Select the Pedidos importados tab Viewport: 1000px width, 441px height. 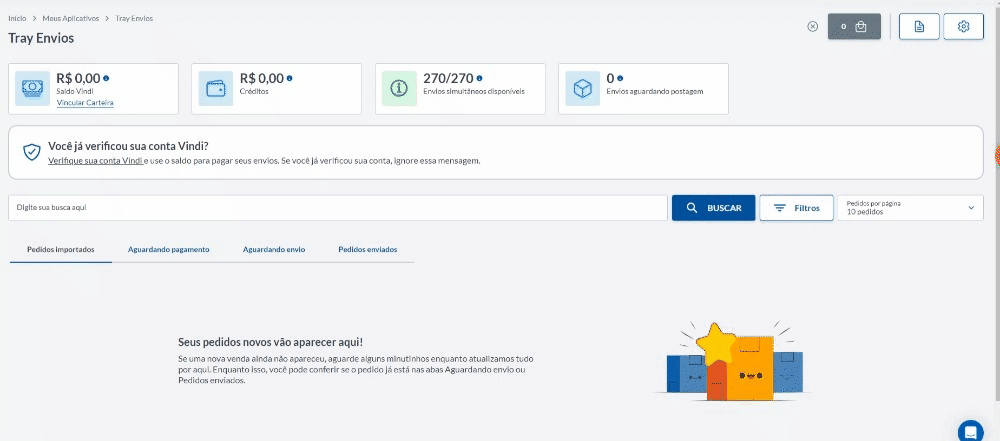61,250
